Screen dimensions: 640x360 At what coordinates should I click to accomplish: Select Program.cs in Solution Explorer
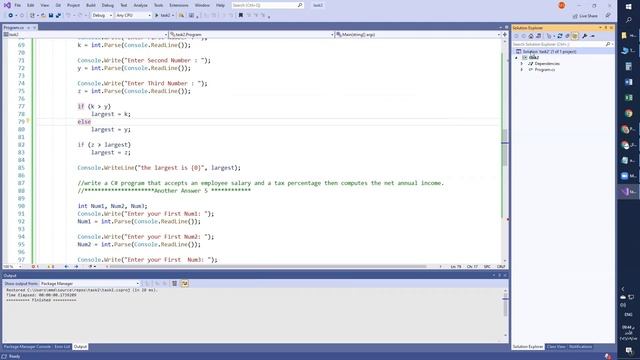pos(545,70)
